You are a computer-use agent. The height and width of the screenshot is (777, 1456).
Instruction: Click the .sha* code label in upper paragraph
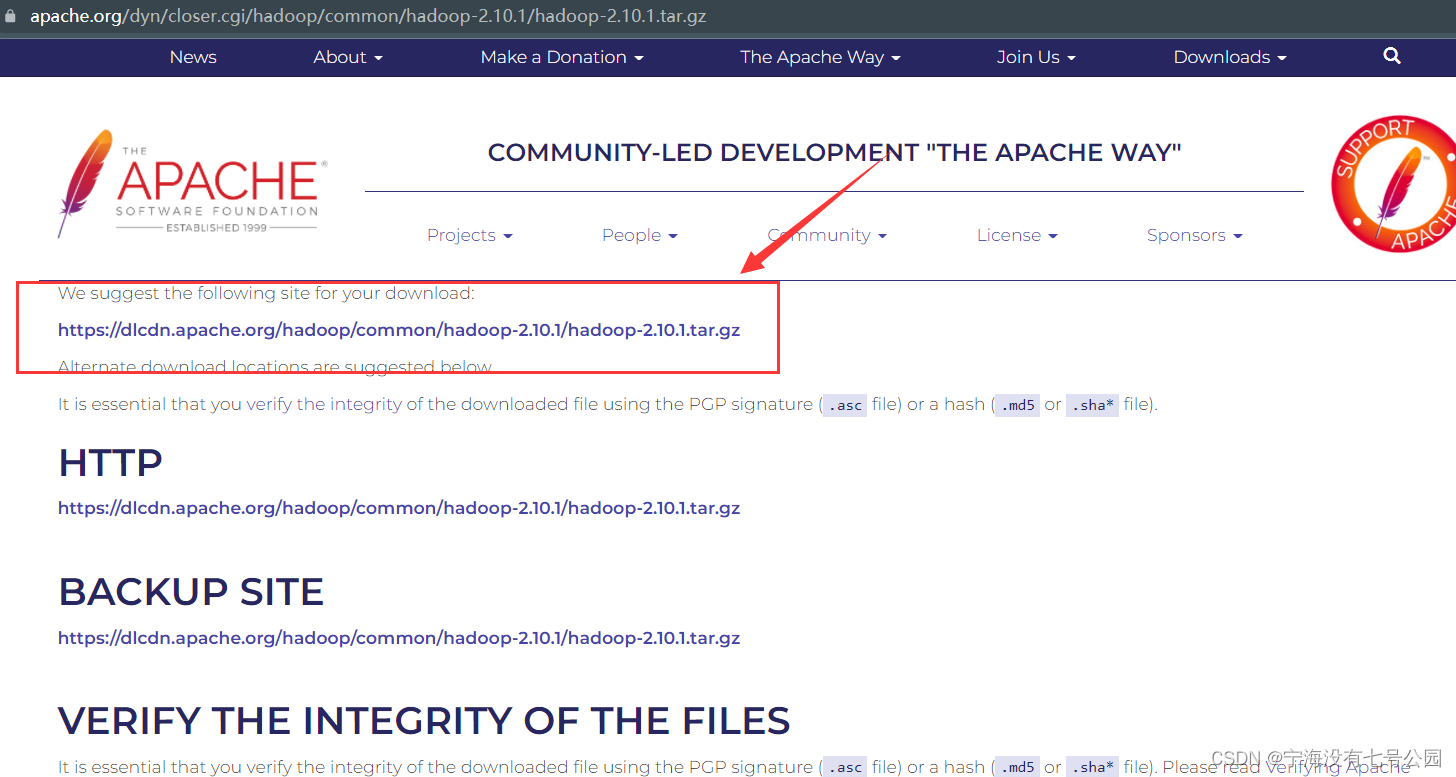(1092, 405)
